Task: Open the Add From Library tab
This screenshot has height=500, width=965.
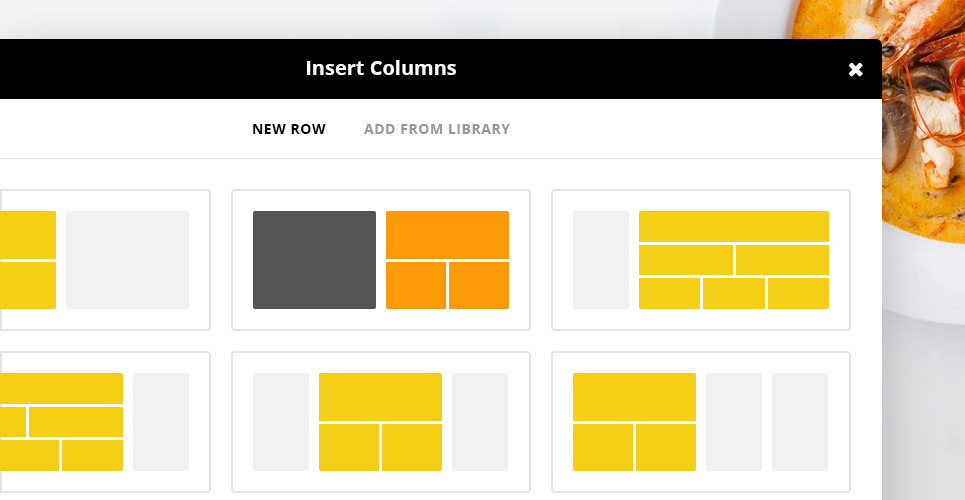Action: 437,129
